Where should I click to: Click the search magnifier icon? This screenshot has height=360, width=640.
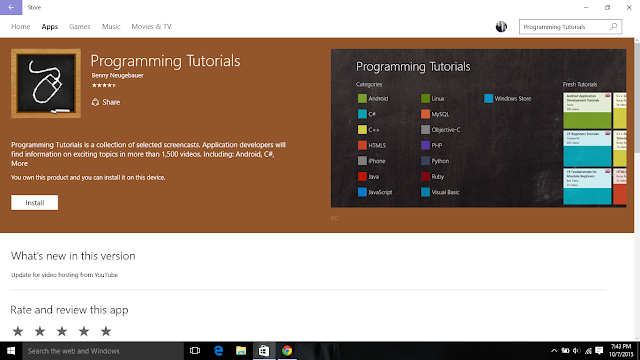(x=613, y=27)
